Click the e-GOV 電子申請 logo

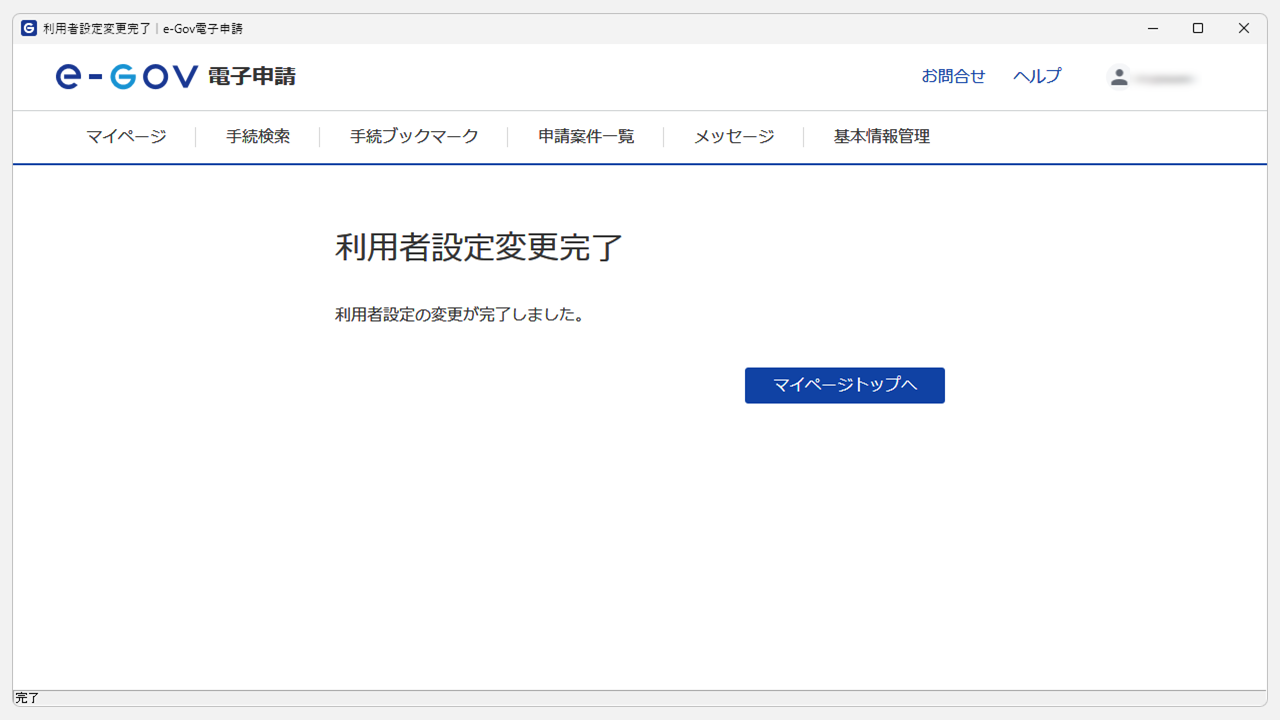pos(176,77)
